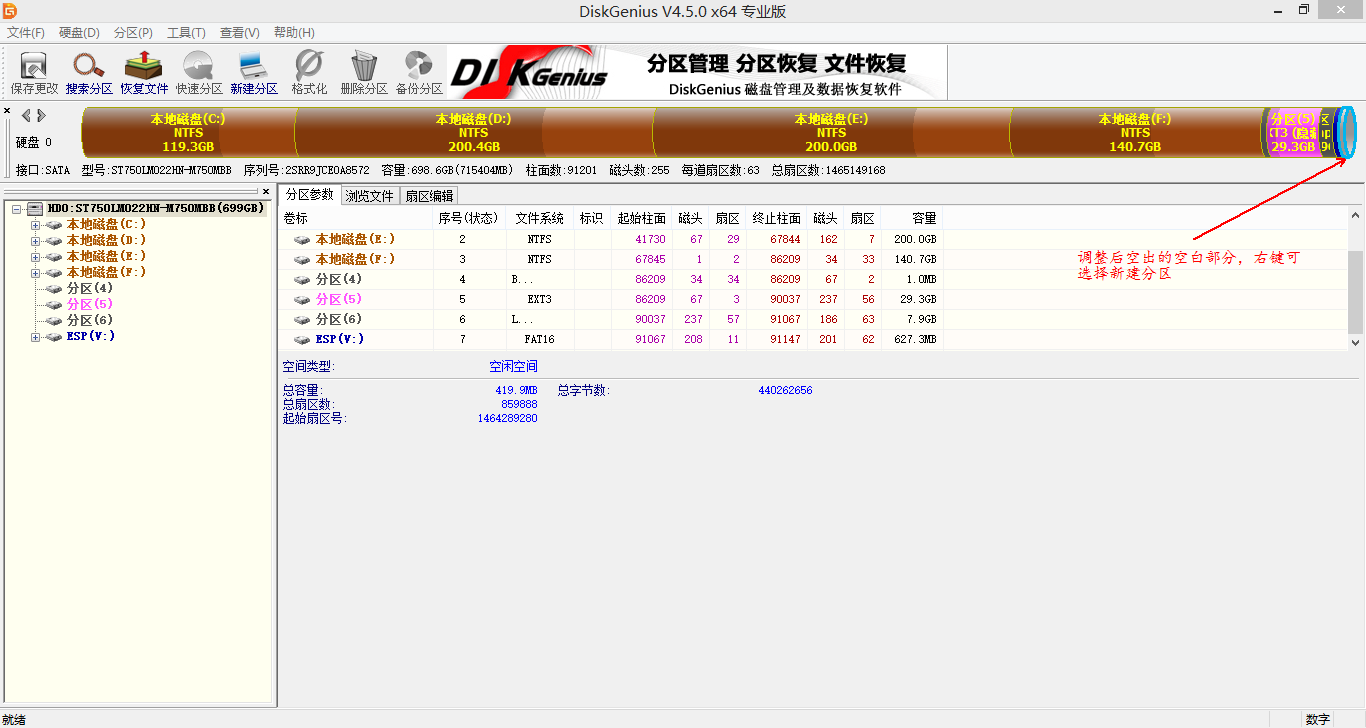Viewport: 1366px width, 728px height.
Task: Click the drive icon beside 本地磁盘(E:) table row
Action: pos(302,239)
